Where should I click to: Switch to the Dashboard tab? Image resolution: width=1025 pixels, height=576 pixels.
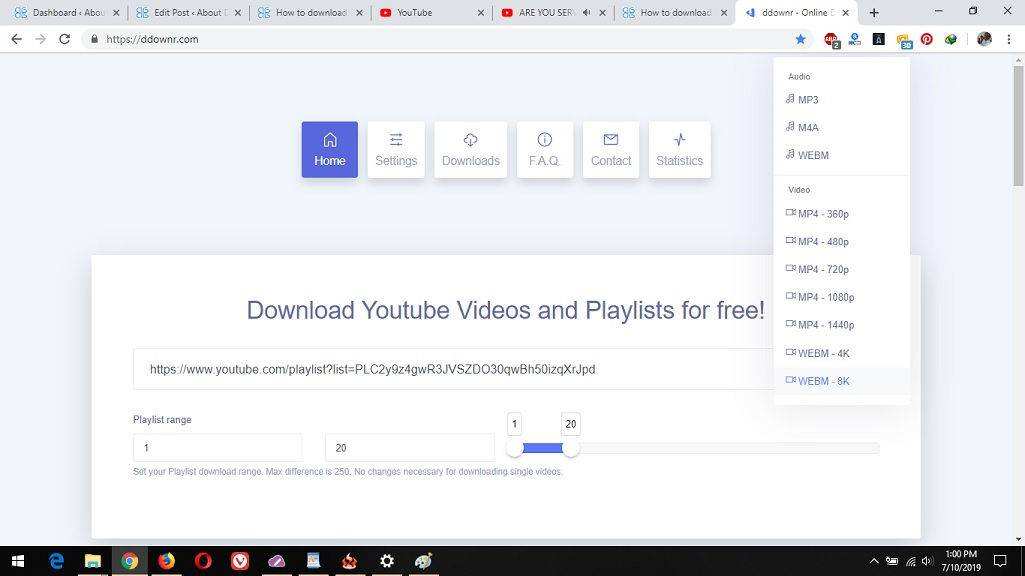(x=67, y=12)
